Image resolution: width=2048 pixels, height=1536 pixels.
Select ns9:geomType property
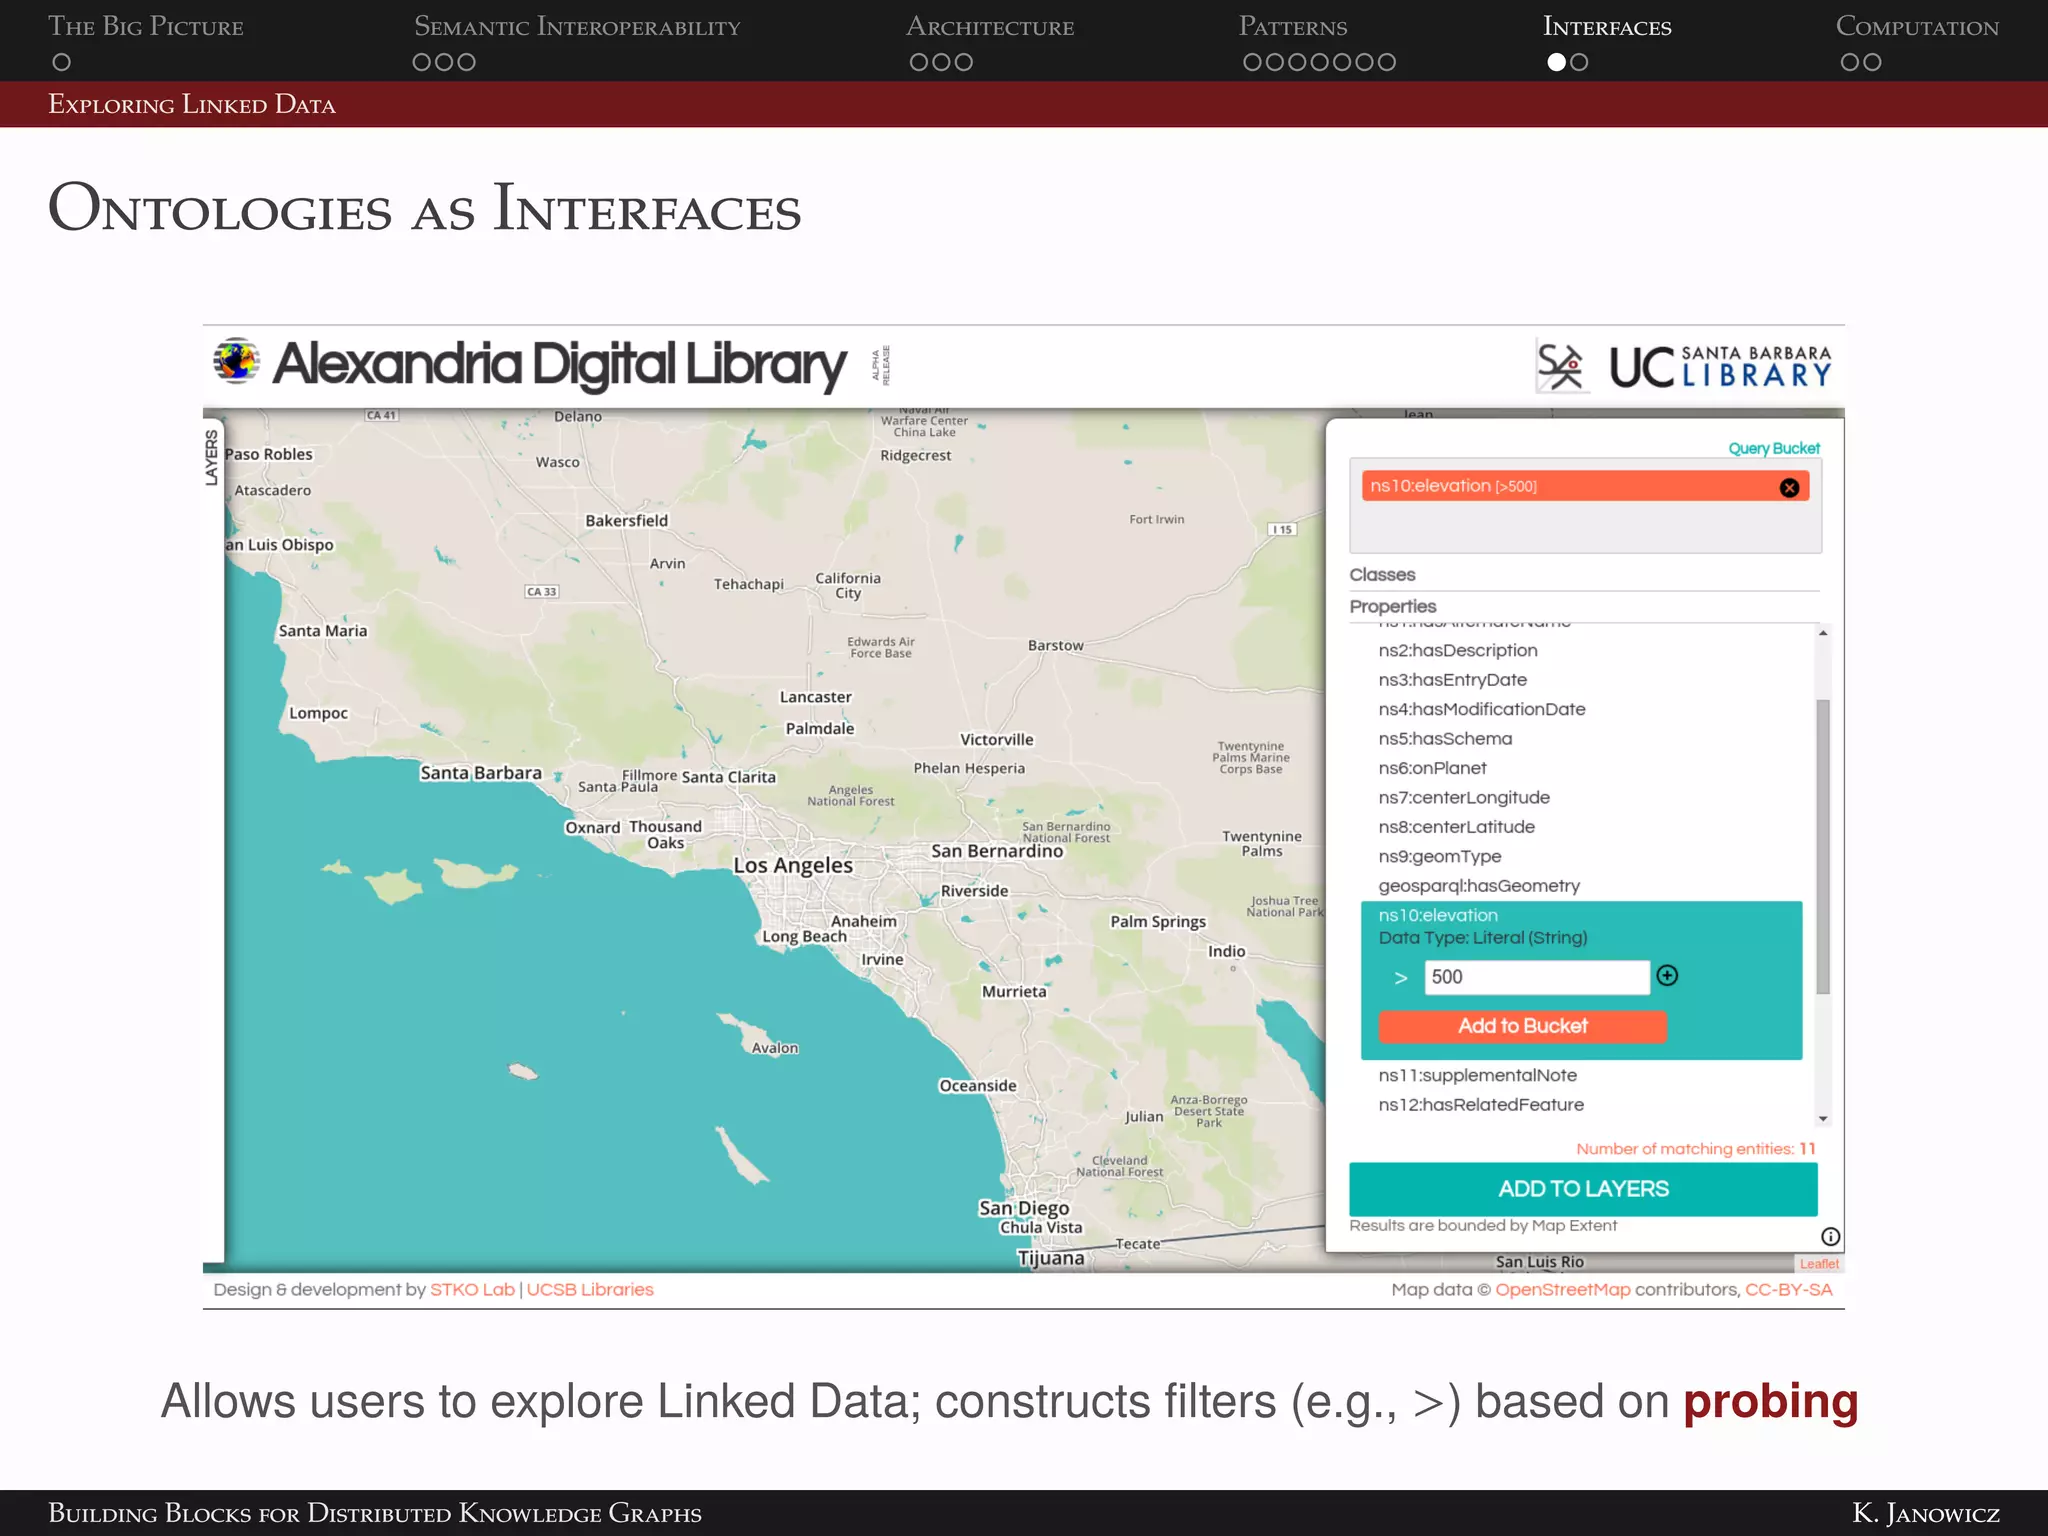click(x=1439, y=857)
